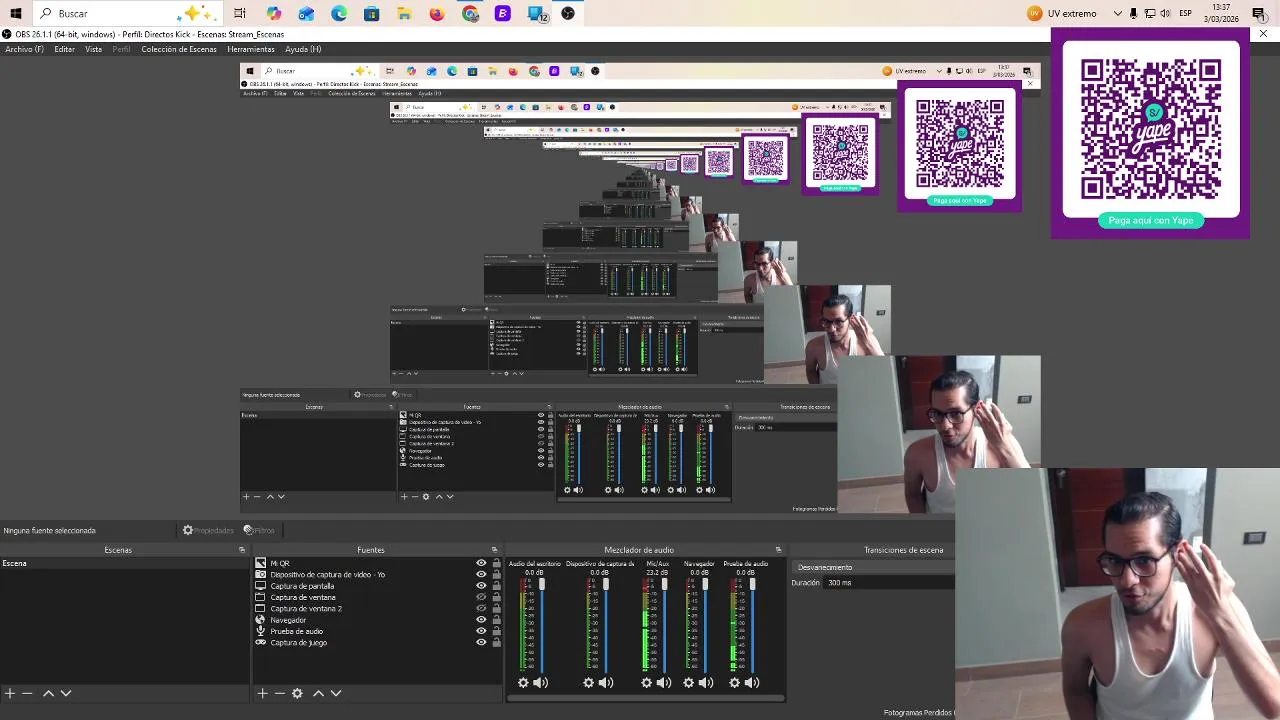1280x720 pixels.
Task: Open audio settings gear for Mic/Aux channel
Action: [x=646, y=682]
